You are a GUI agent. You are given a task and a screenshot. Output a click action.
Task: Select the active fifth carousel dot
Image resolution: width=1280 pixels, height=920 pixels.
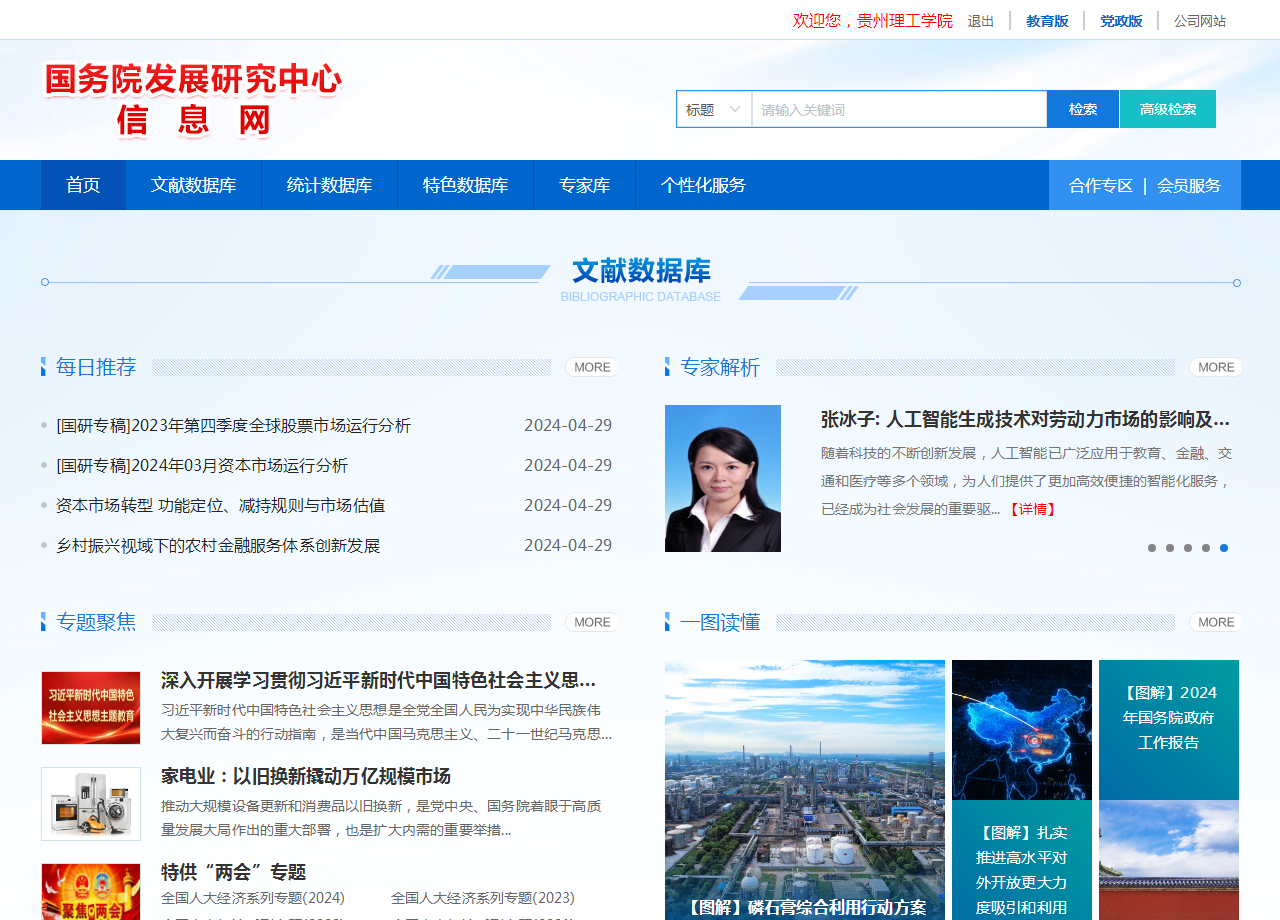point(1224,548)
